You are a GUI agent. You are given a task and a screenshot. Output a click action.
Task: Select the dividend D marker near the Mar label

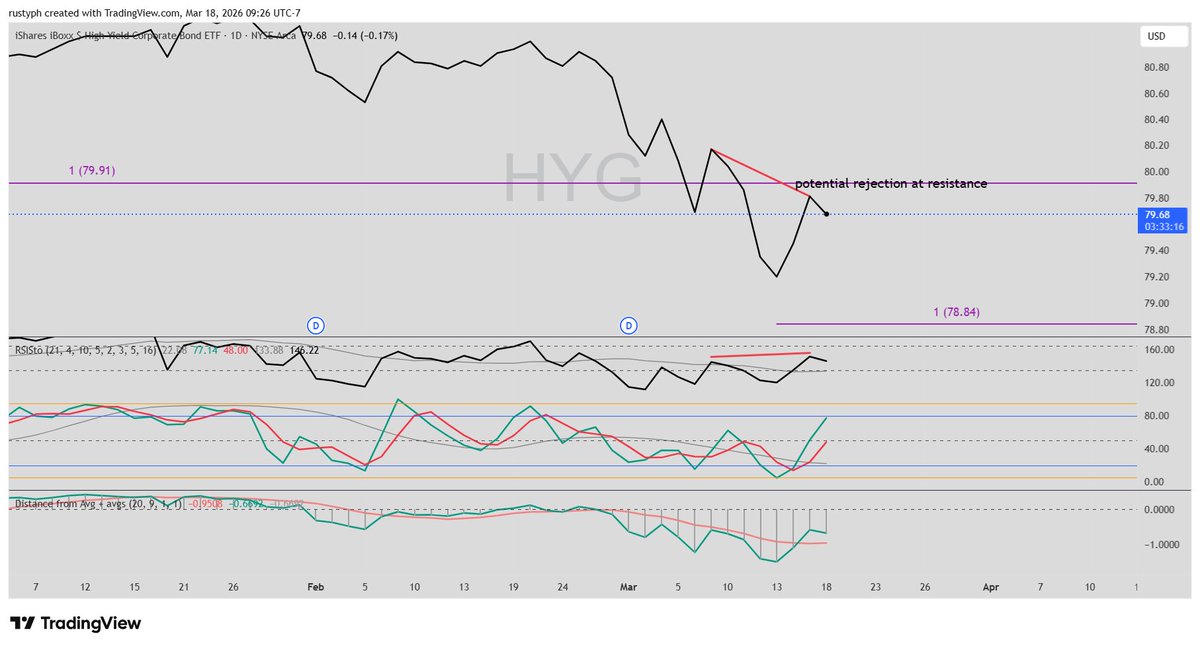pyautogui.click(x=630, y=325)
